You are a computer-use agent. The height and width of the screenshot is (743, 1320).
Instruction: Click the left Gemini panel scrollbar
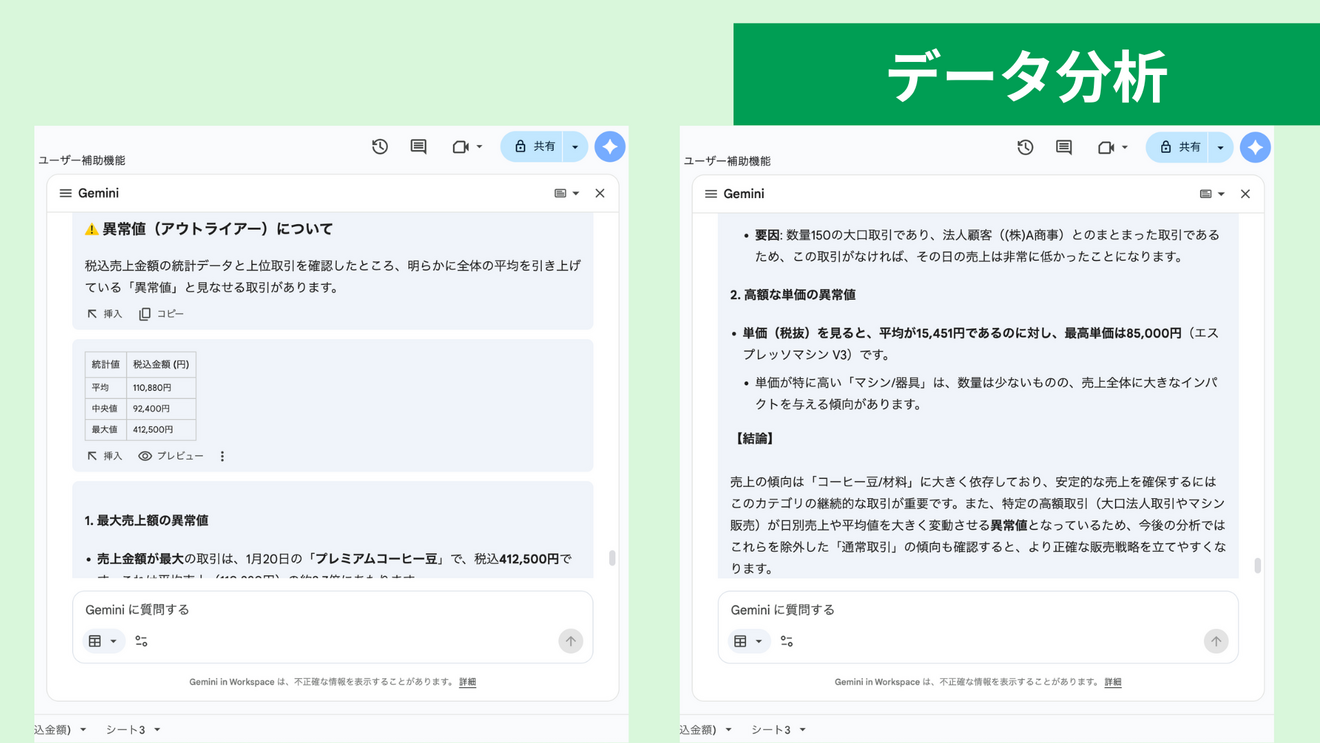coord(612,558)
